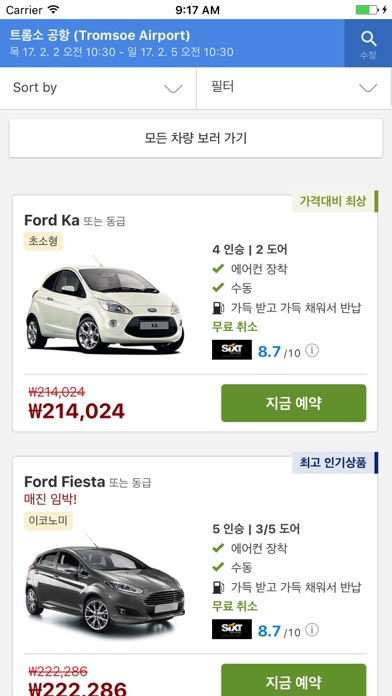Tap the Wi-Fi icon in status bar

point(54,9)
